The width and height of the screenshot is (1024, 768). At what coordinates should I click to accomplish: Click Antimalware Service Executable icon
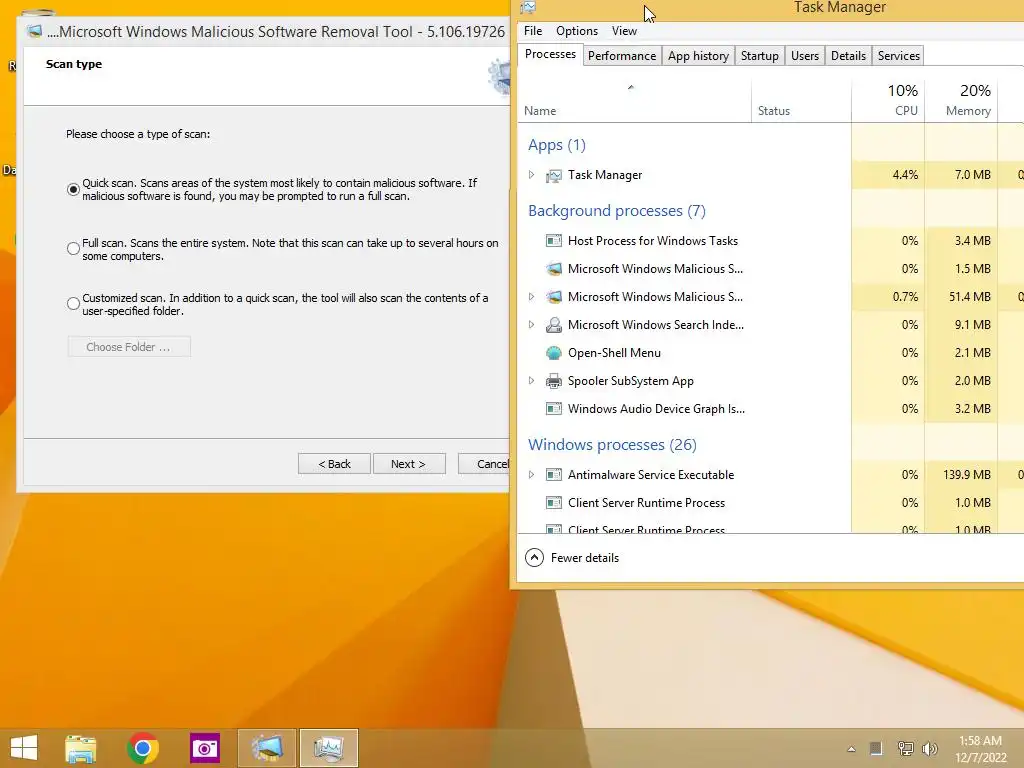[554, 475]
